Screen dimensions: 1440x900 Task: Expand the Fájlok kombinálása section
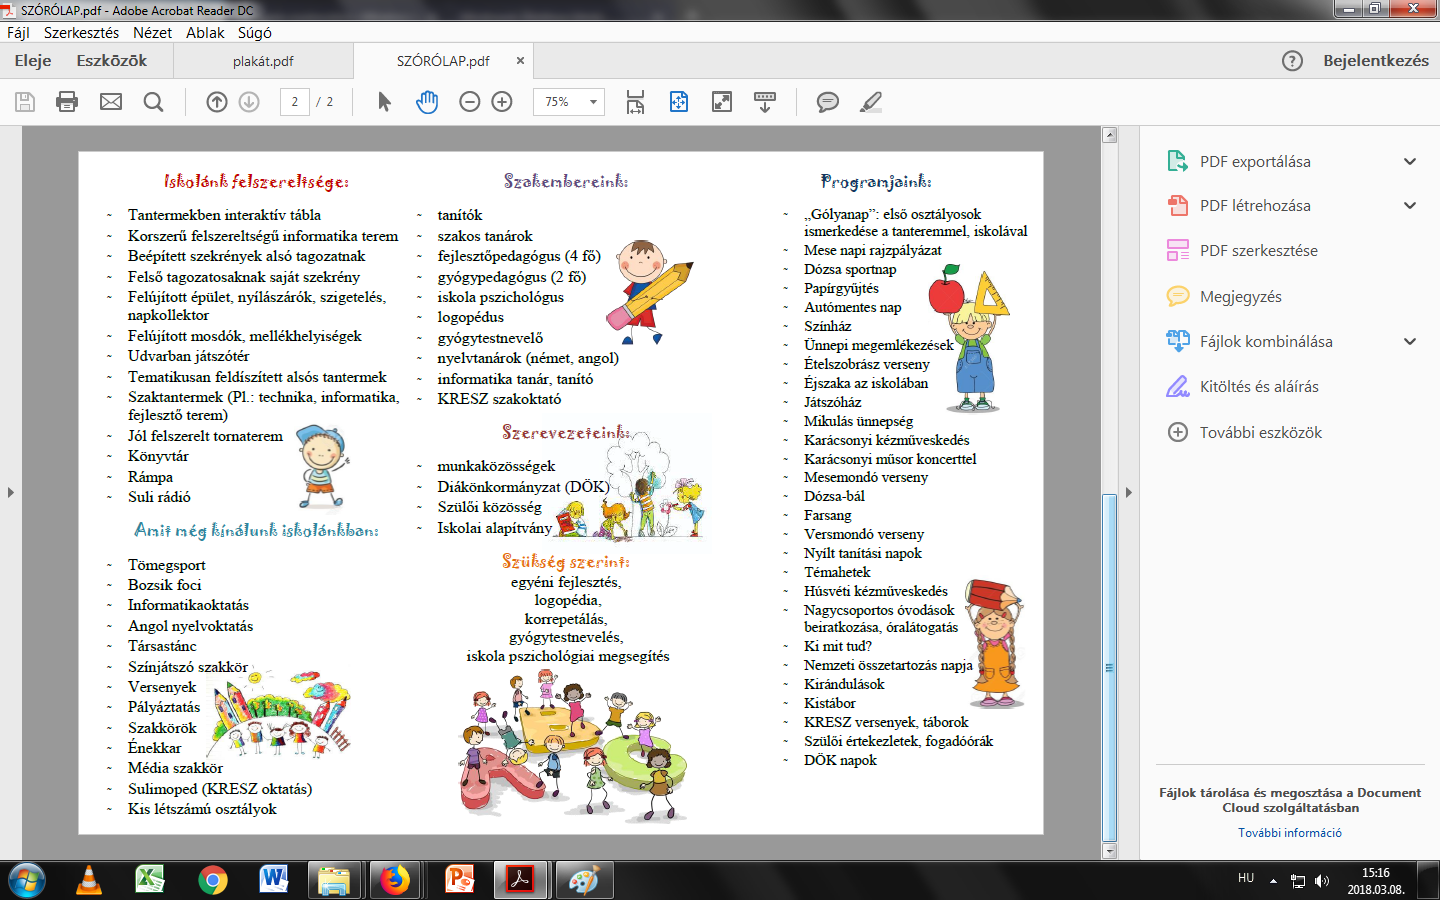(1409, 341)
